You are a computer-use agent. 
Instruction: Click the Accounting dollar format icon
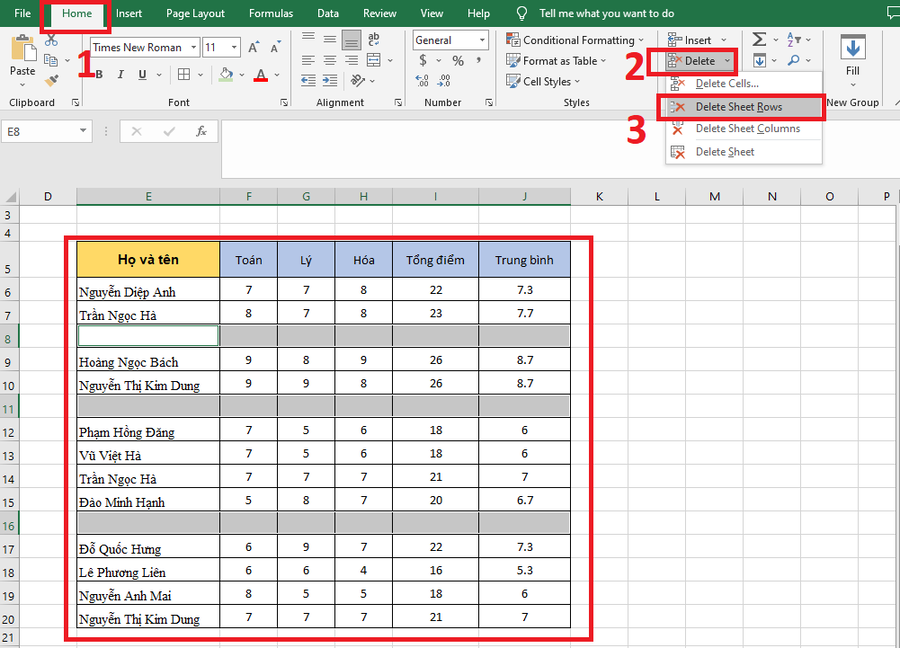click(x=423, y=60)
